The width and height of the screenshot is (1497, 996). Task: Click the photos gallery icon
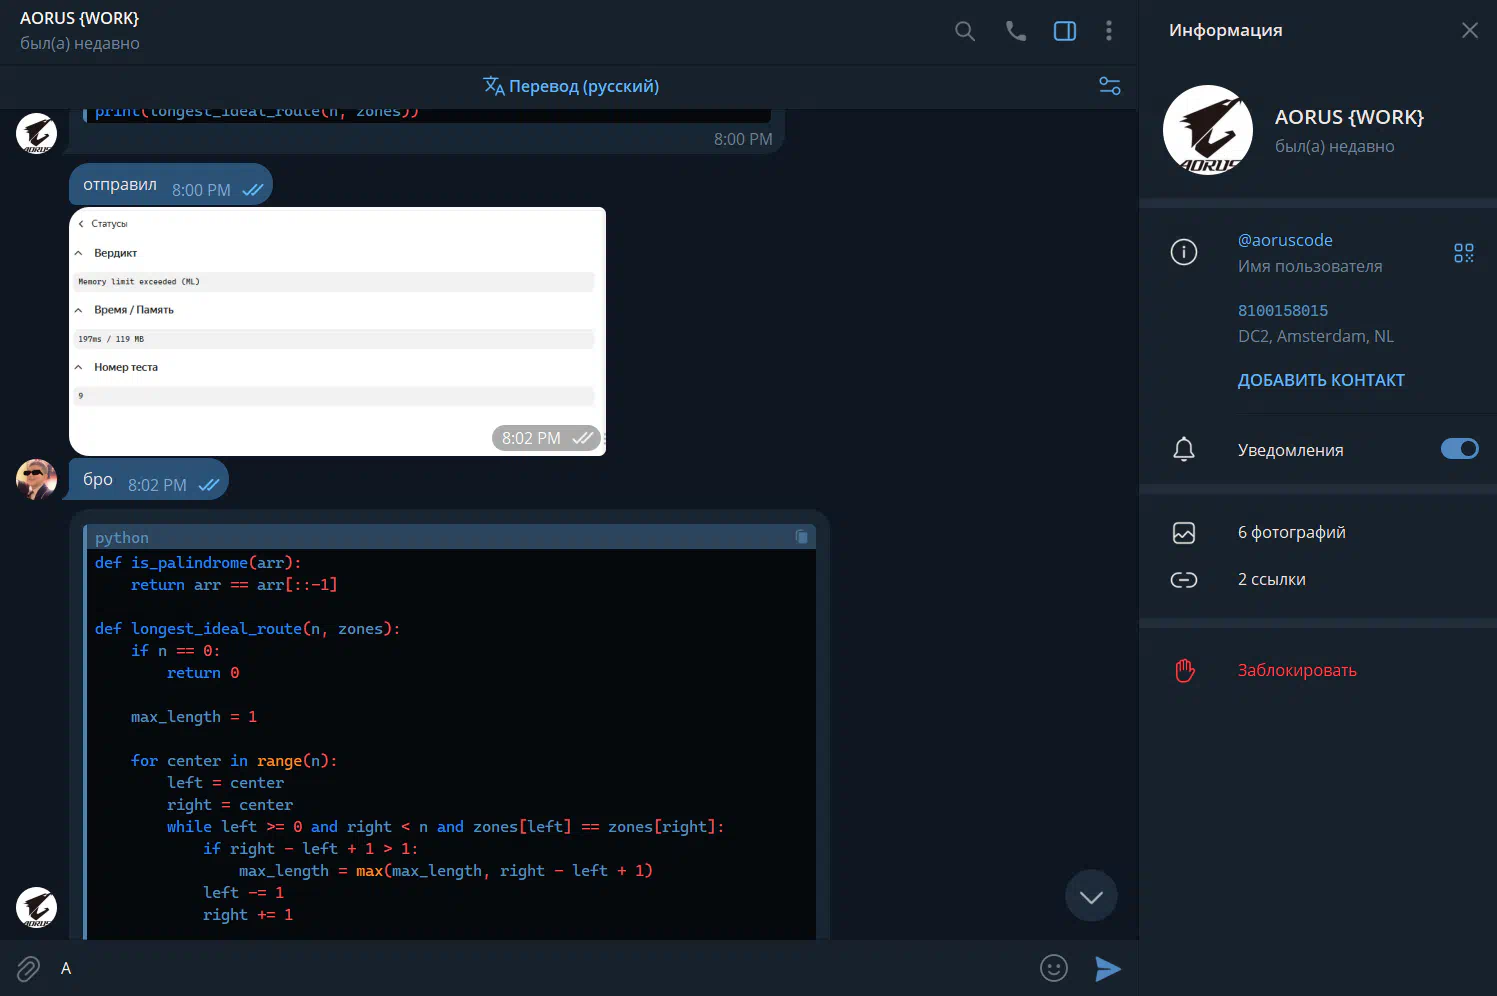pyautogui.click(x=1184, y=533)
